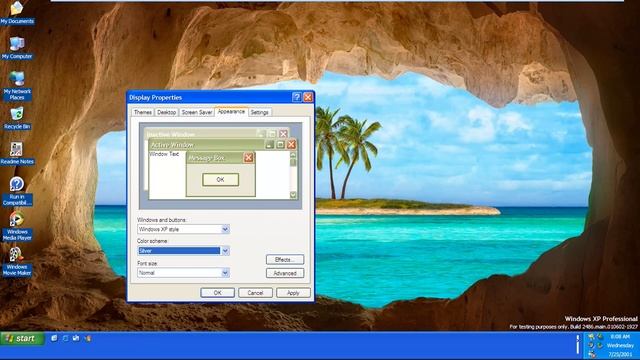The width and height of the screenshot is (640, 360).
Task: Click the My Network Places icon
Action: coord(17,86)
